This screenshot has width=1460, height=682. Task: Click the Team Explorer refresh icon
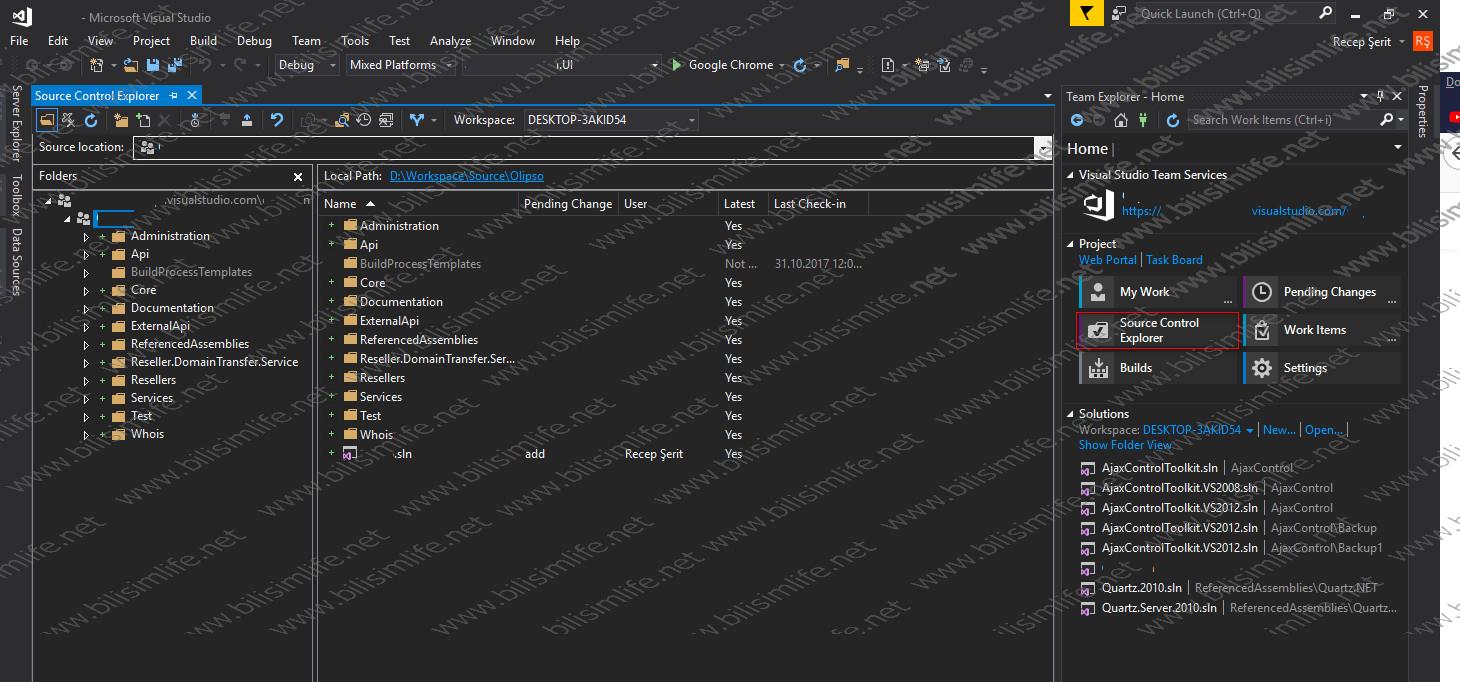[x=1172, y=120]
